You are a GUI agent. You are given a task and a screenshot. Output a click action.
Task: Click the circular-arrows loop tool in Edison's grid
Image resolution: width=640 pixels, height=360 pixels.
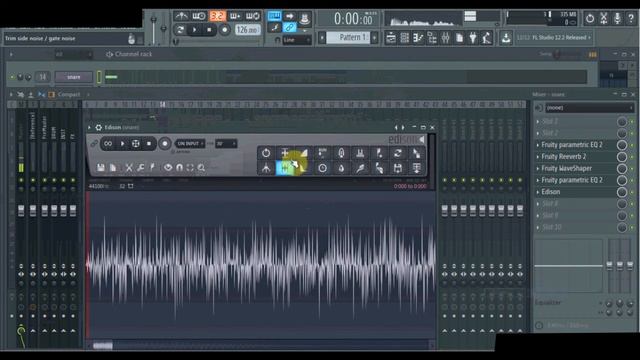[x=398, y=153]
